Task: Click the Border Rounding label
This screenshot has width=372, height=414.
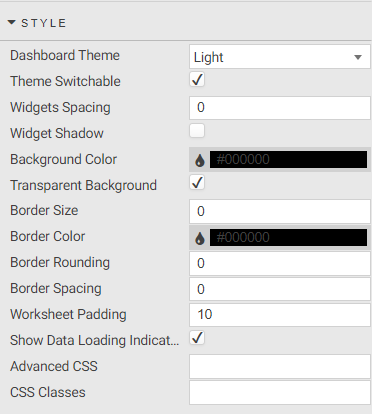Action: coord(60,263)
